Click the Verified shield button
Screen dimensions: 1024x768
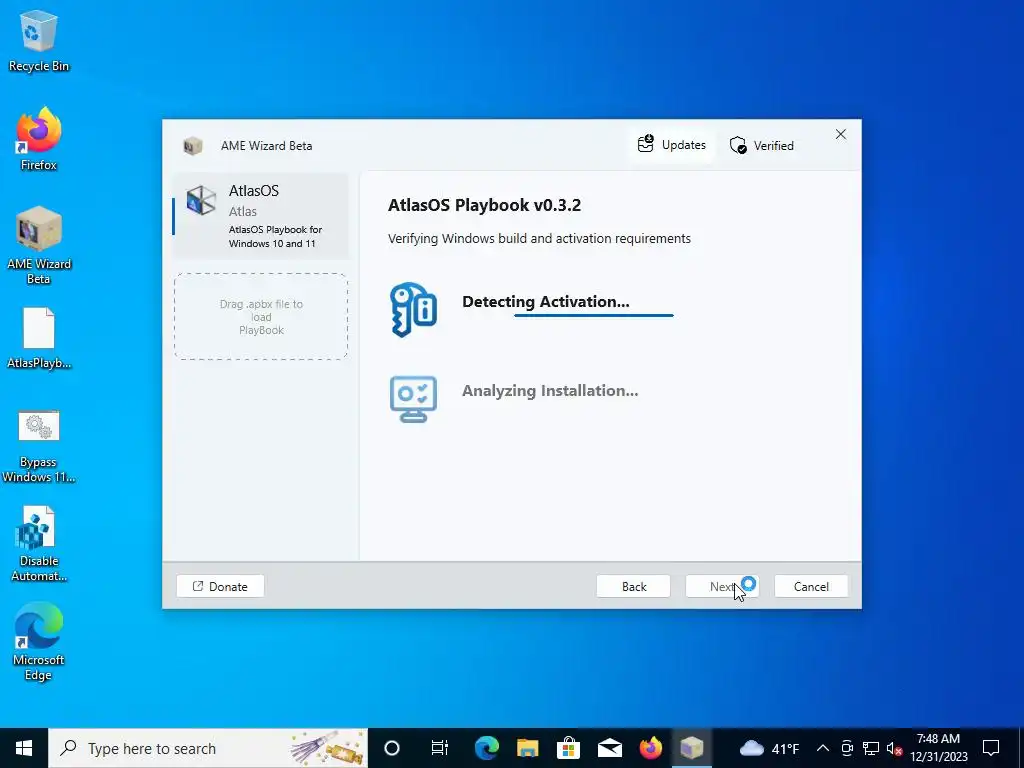coord(762,145)
